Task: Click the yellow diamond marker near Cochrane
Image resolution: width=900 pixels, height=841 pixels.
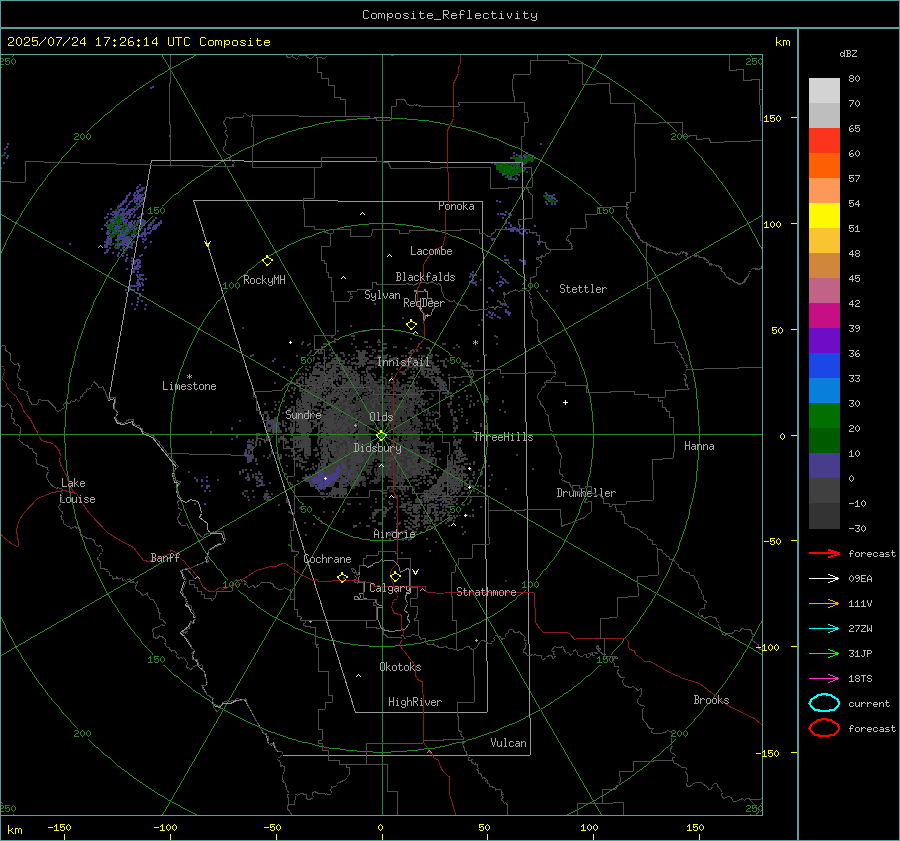Action: (343, 578)
